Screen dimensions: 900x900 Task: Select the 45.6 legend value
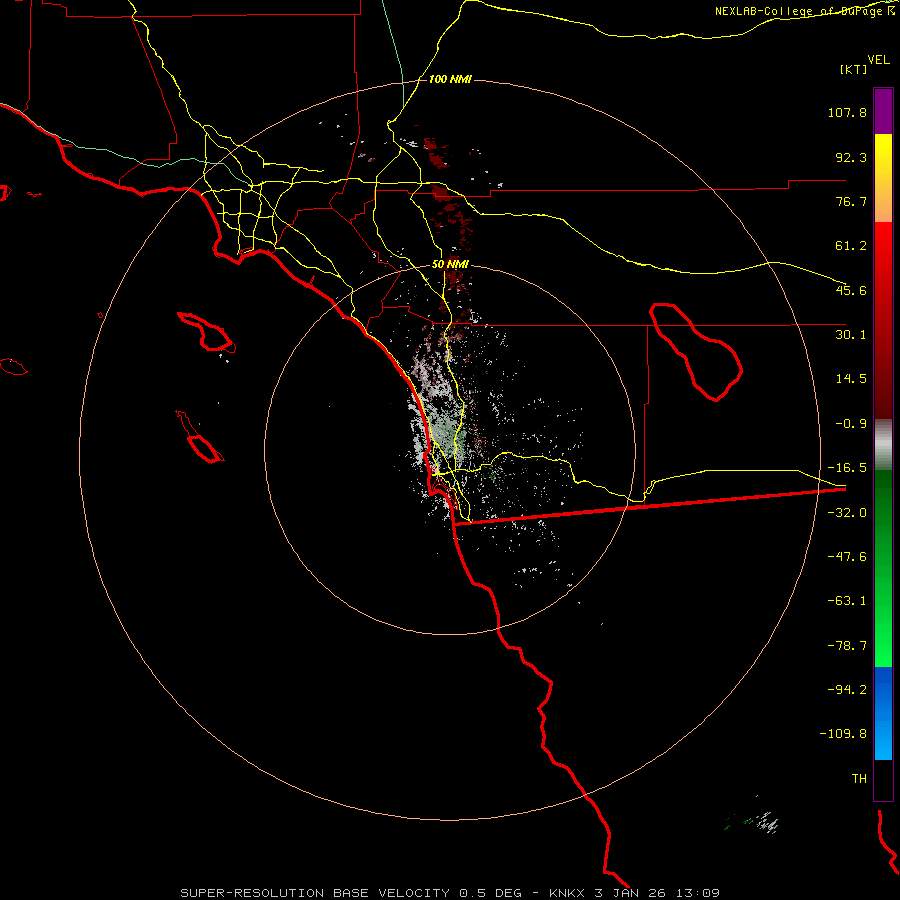(851, 290)
